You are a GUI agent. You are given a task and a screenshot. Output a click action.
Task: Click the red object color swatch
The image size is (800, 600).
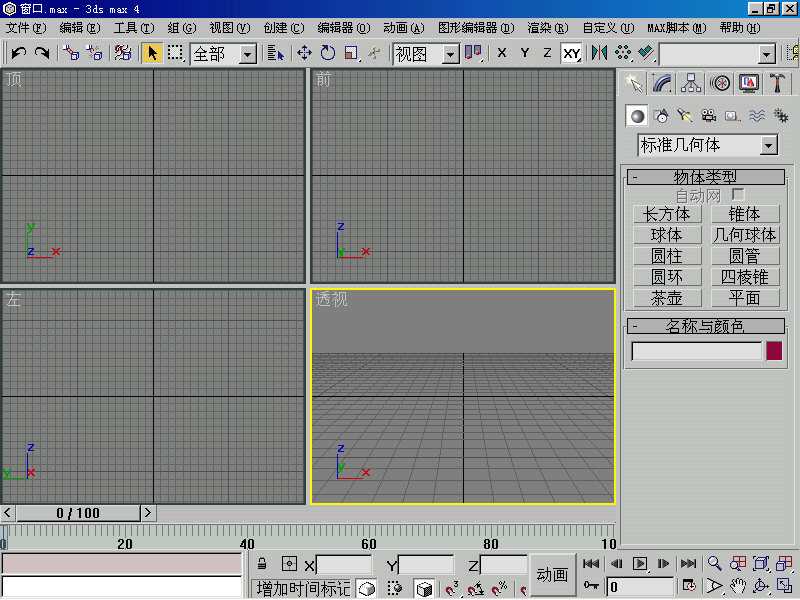774,351
